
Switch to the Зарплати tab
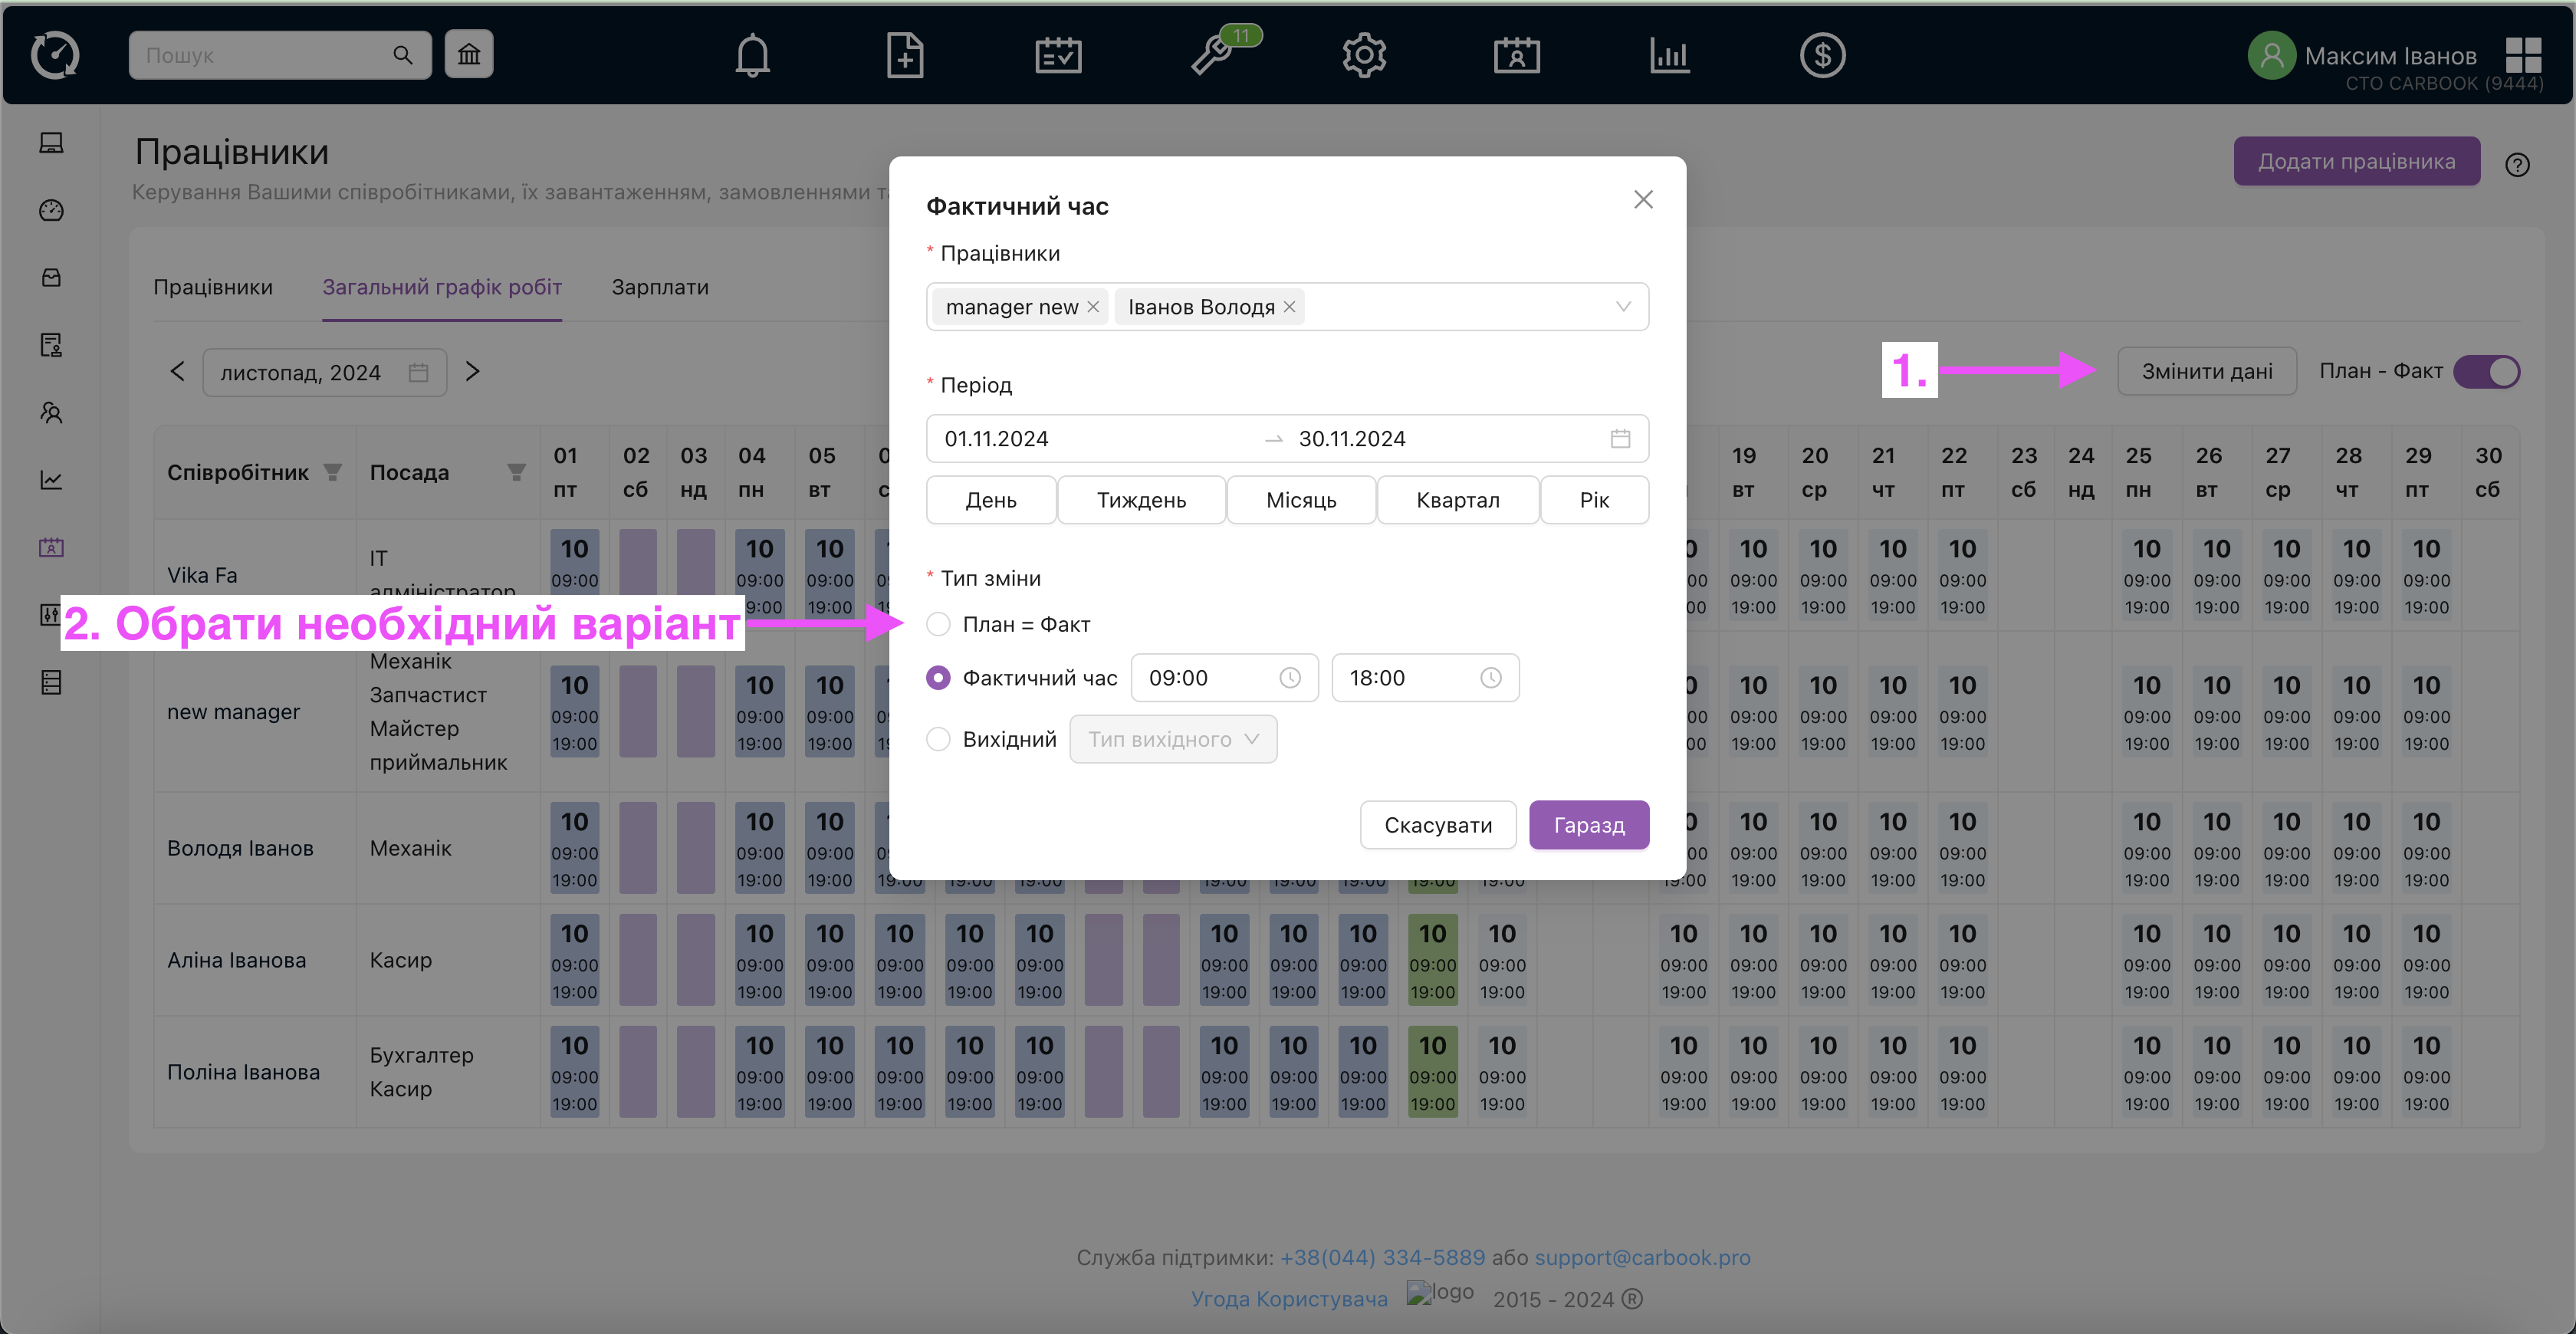pyautogui.click(x=660, y=287)
